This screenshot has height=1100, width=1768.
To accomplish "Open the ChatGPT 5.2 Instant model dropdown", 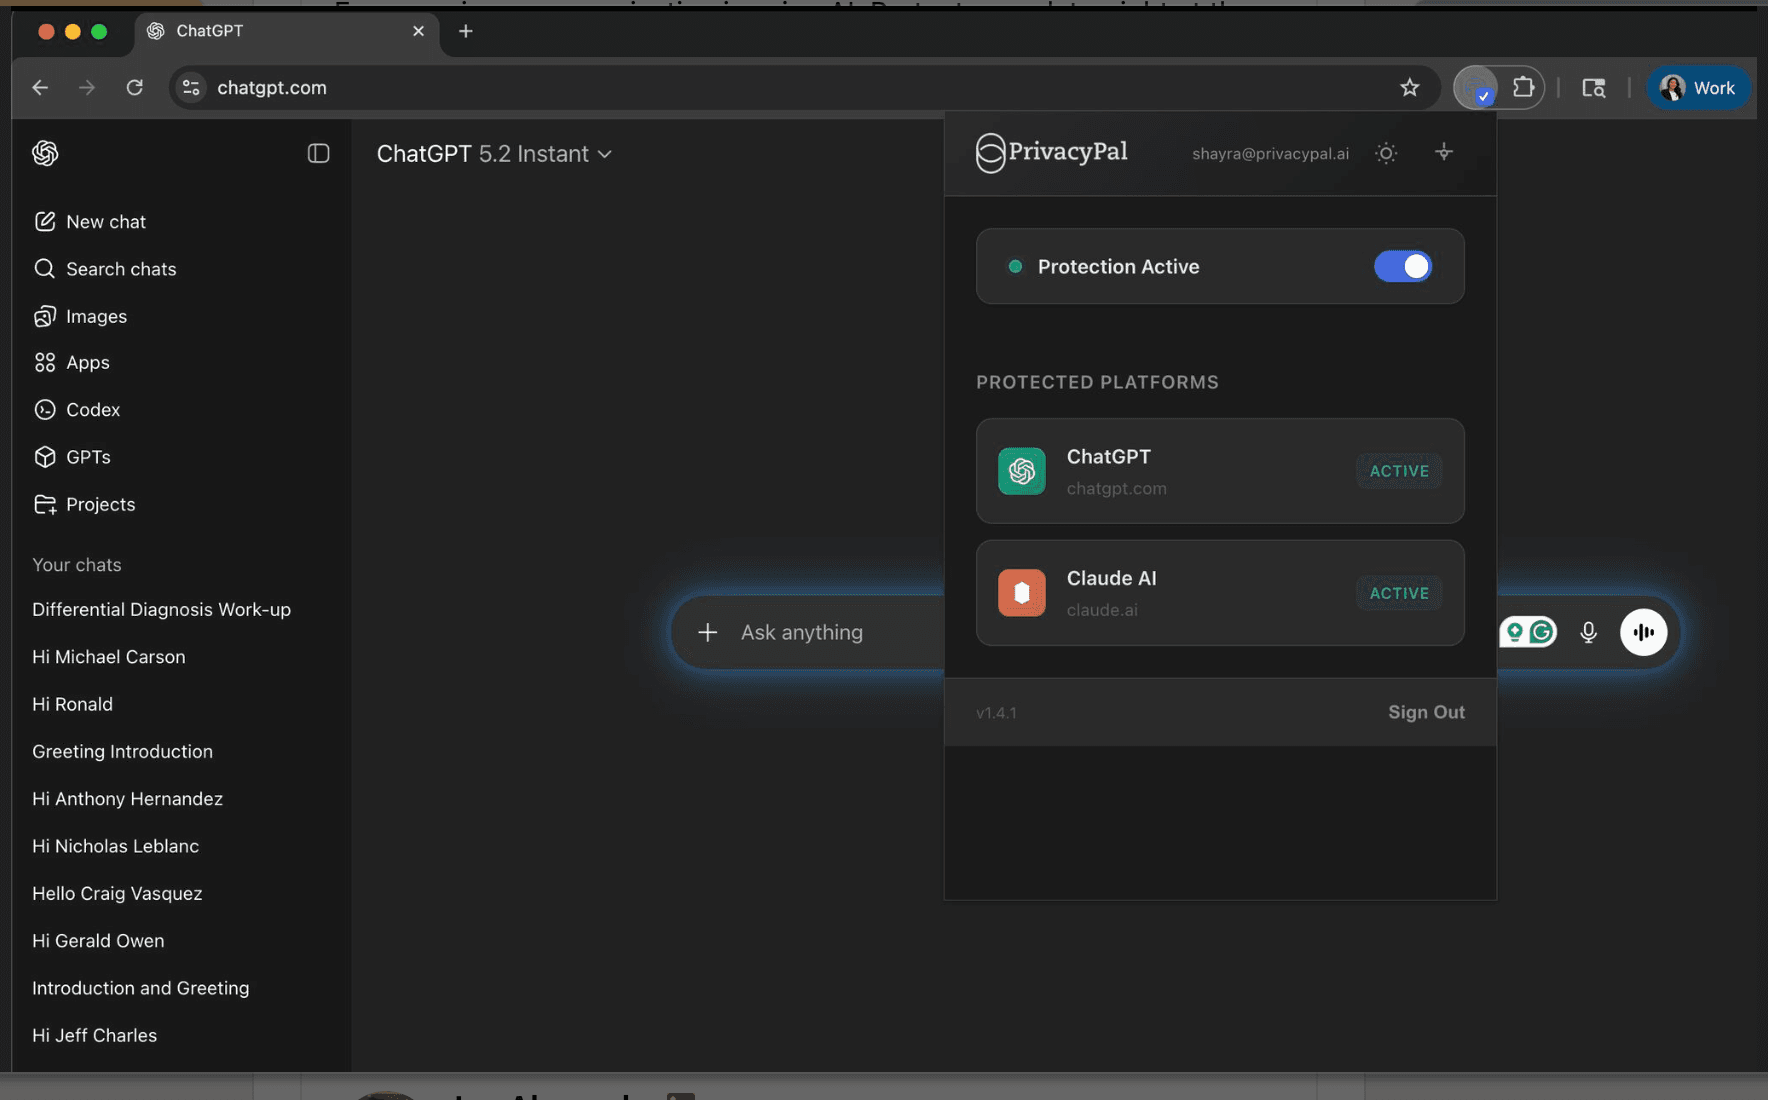I will click(x=495, y=153).
